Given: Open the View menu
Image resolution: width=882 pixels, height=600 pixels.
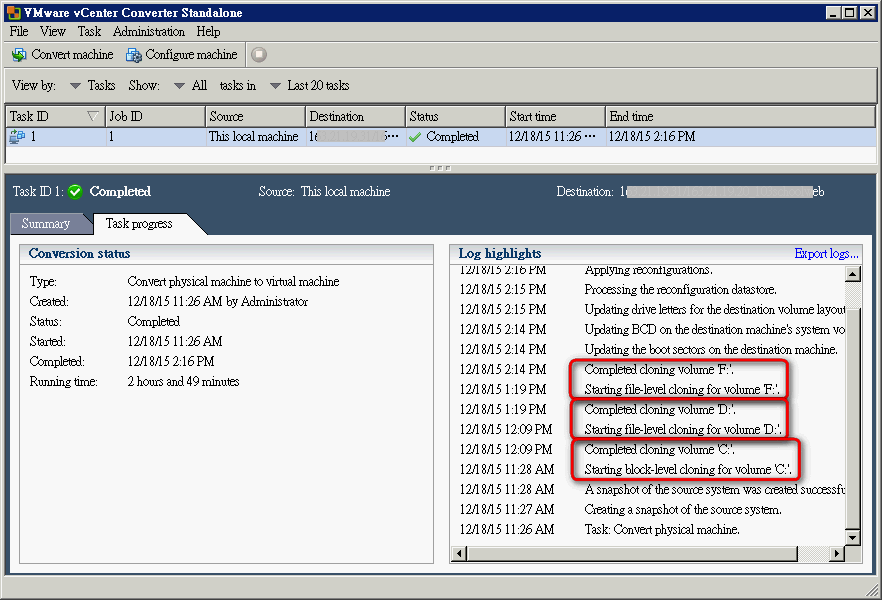Looking at the screenshot, I should (x=52, y=31).
